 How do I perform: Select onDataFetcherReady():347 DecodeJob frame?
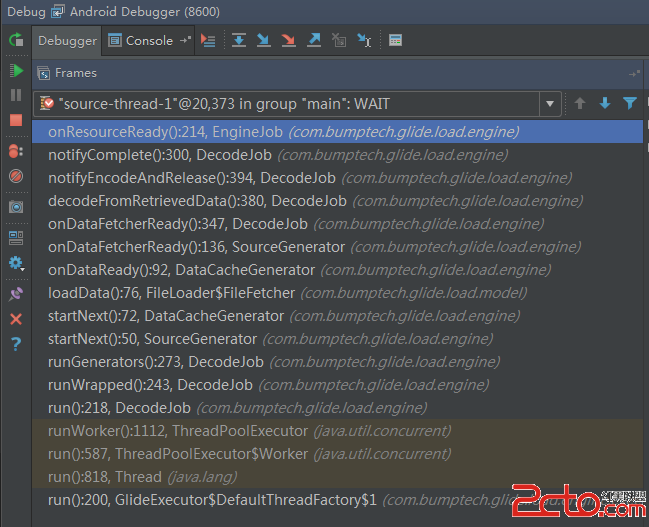(337, 224)
